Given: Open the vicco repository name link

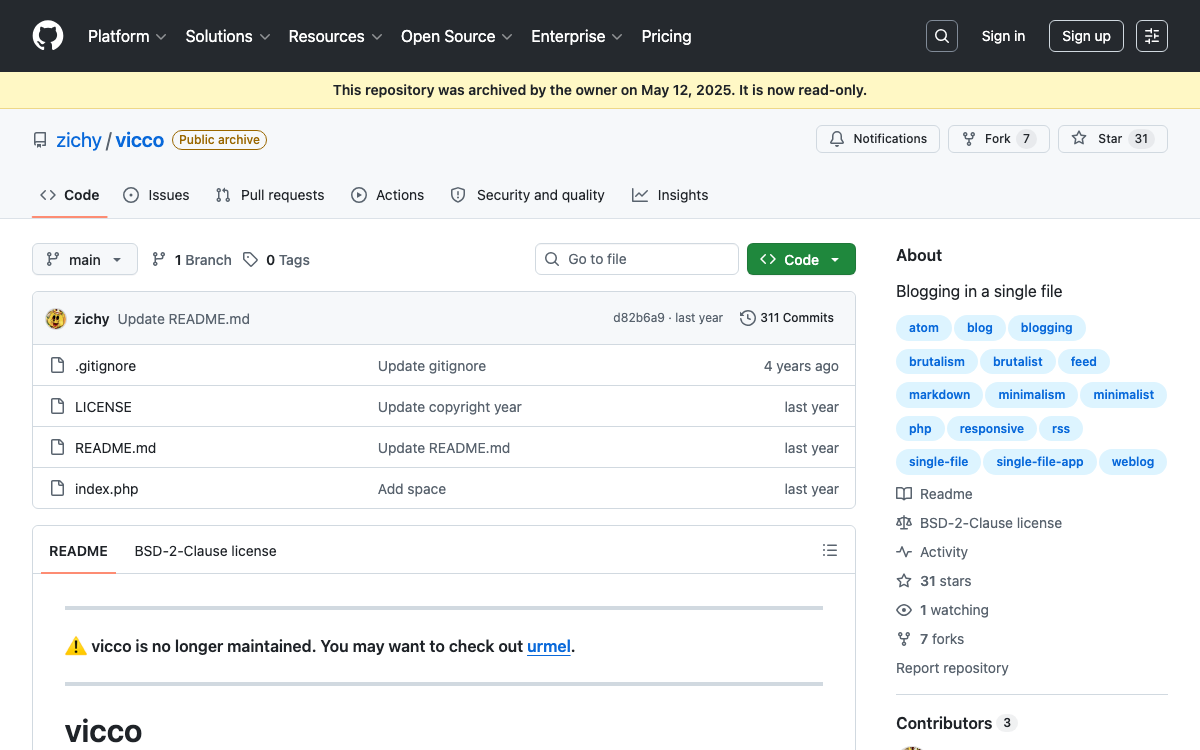Looking at the screenshot, I should click(x=139, y=140).
